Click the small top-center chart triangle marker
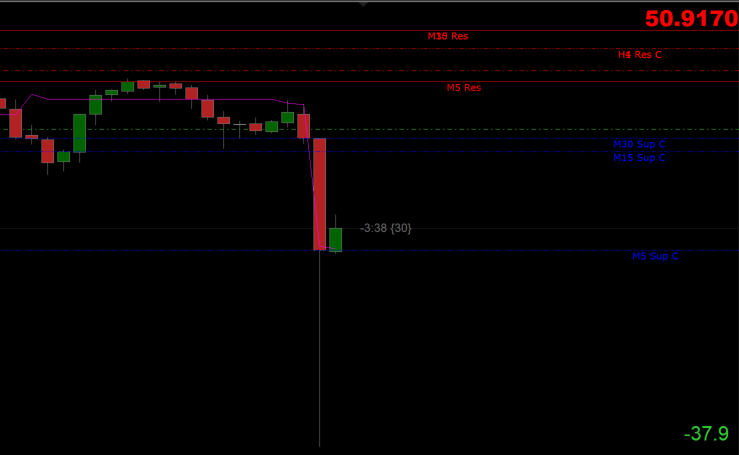Viewport: 739px width, 455px height. [363, 4]
